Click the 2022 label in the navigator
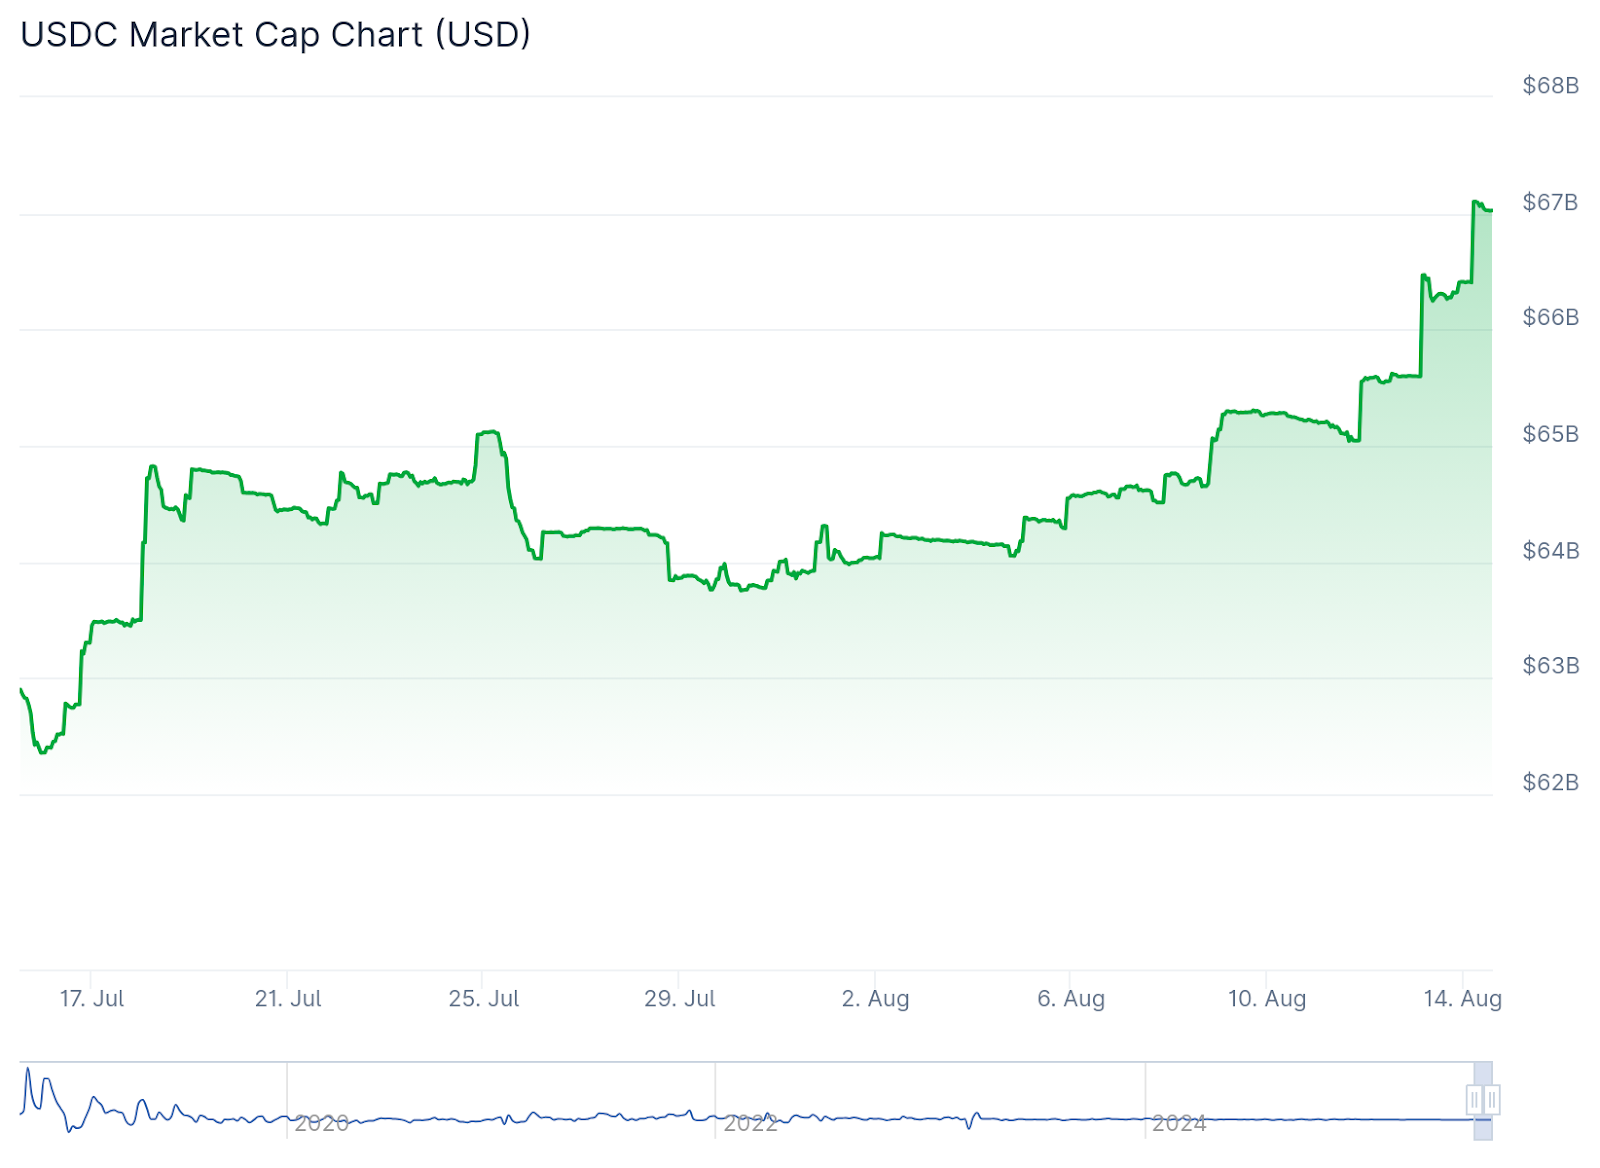 750,1123
